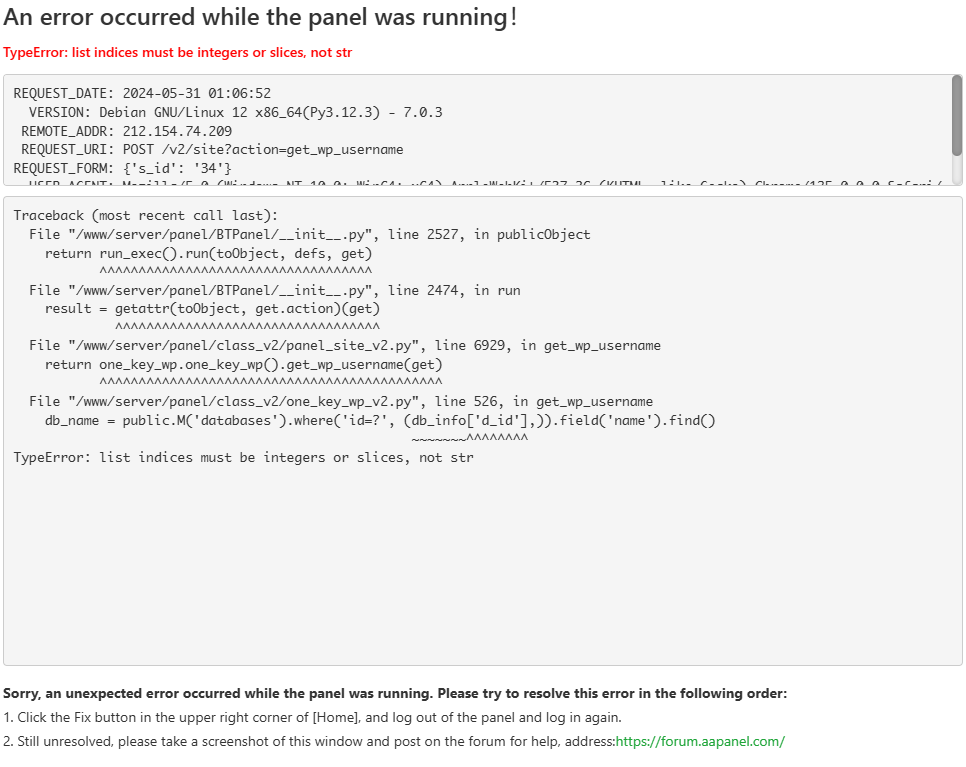
Task: Click step 1 about the Fix button
Action: click(x=312, y=717)
